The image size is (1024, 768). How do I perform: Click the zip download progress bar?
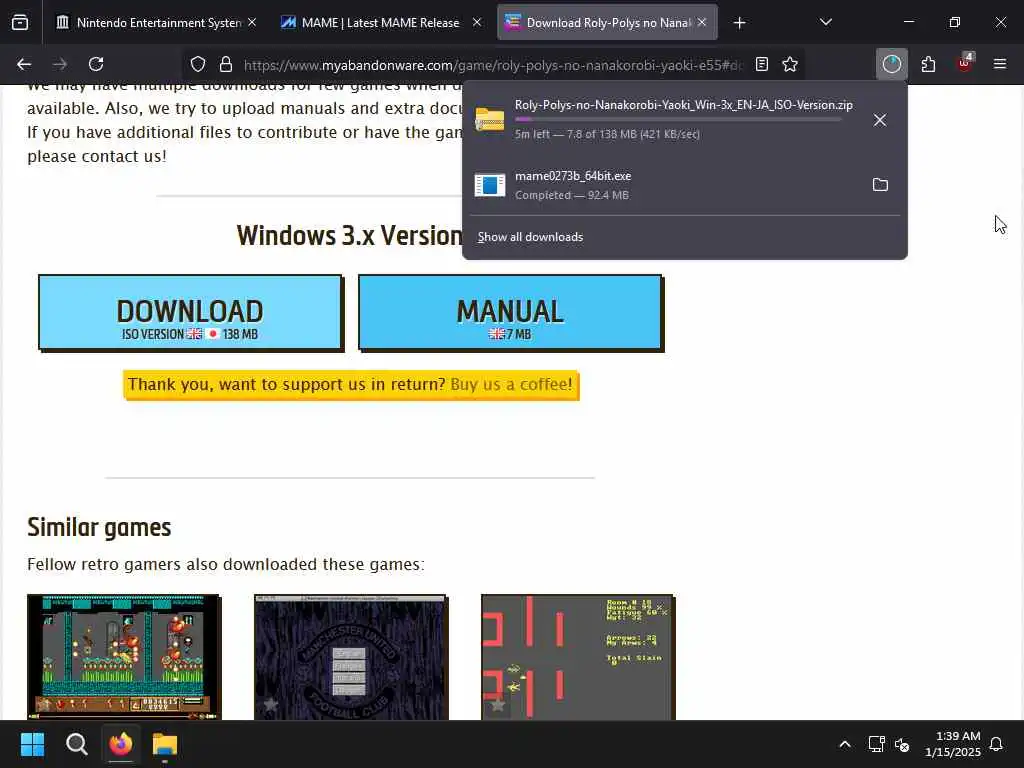(x=678, y=120)
